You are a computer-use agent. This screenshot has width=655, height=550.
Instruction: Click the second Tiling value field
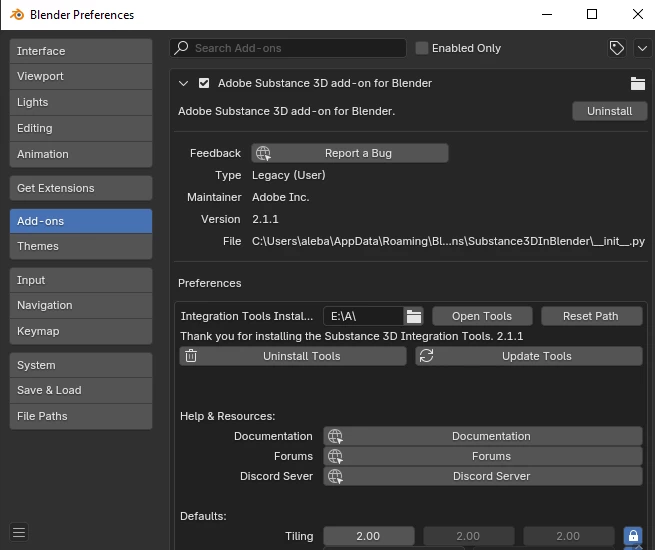click(x=469, y=536)
